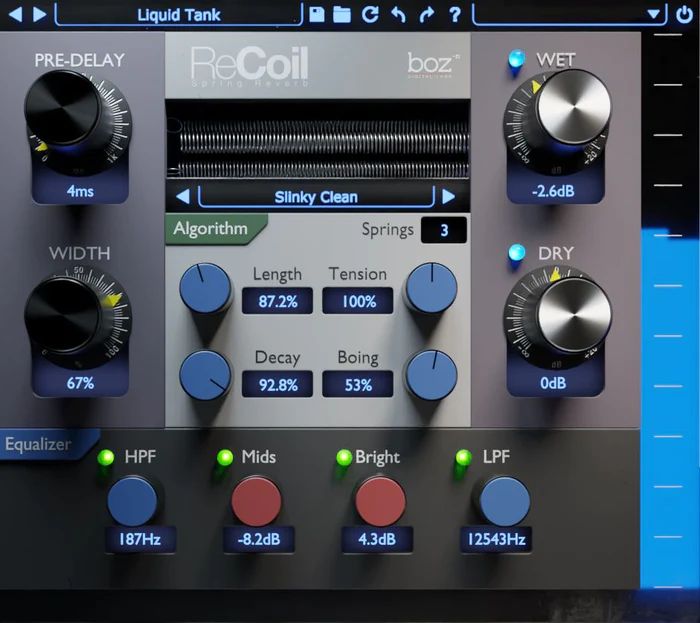Image resolution: width=700 pixels, height=623 pixels.
Task: Toggle the plugin power bypass icon
Action: tap(683, 14)
